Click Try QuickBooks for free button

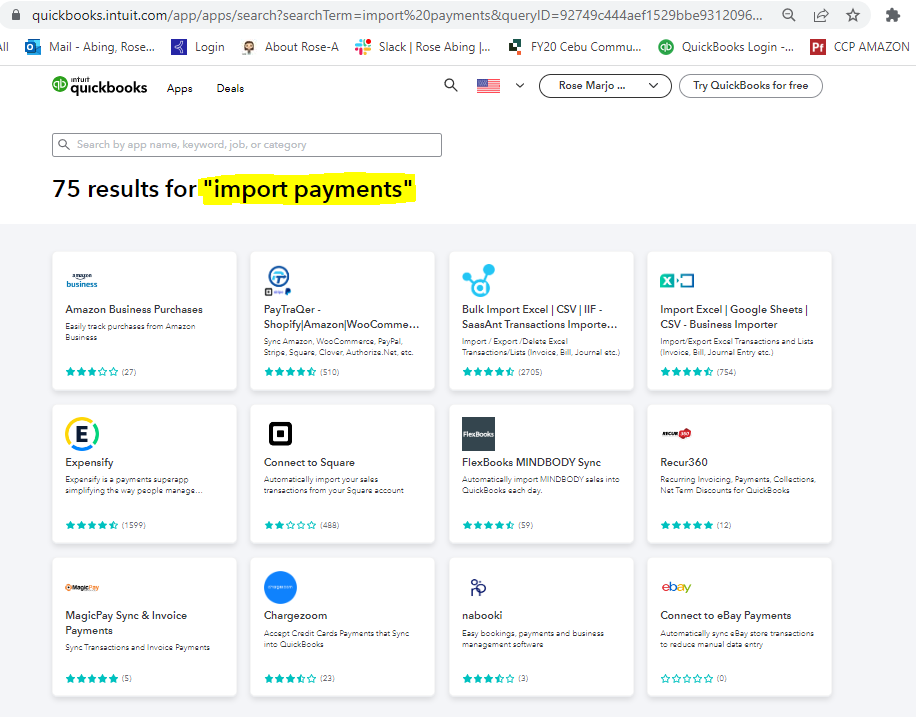click(x=750, y=86)
